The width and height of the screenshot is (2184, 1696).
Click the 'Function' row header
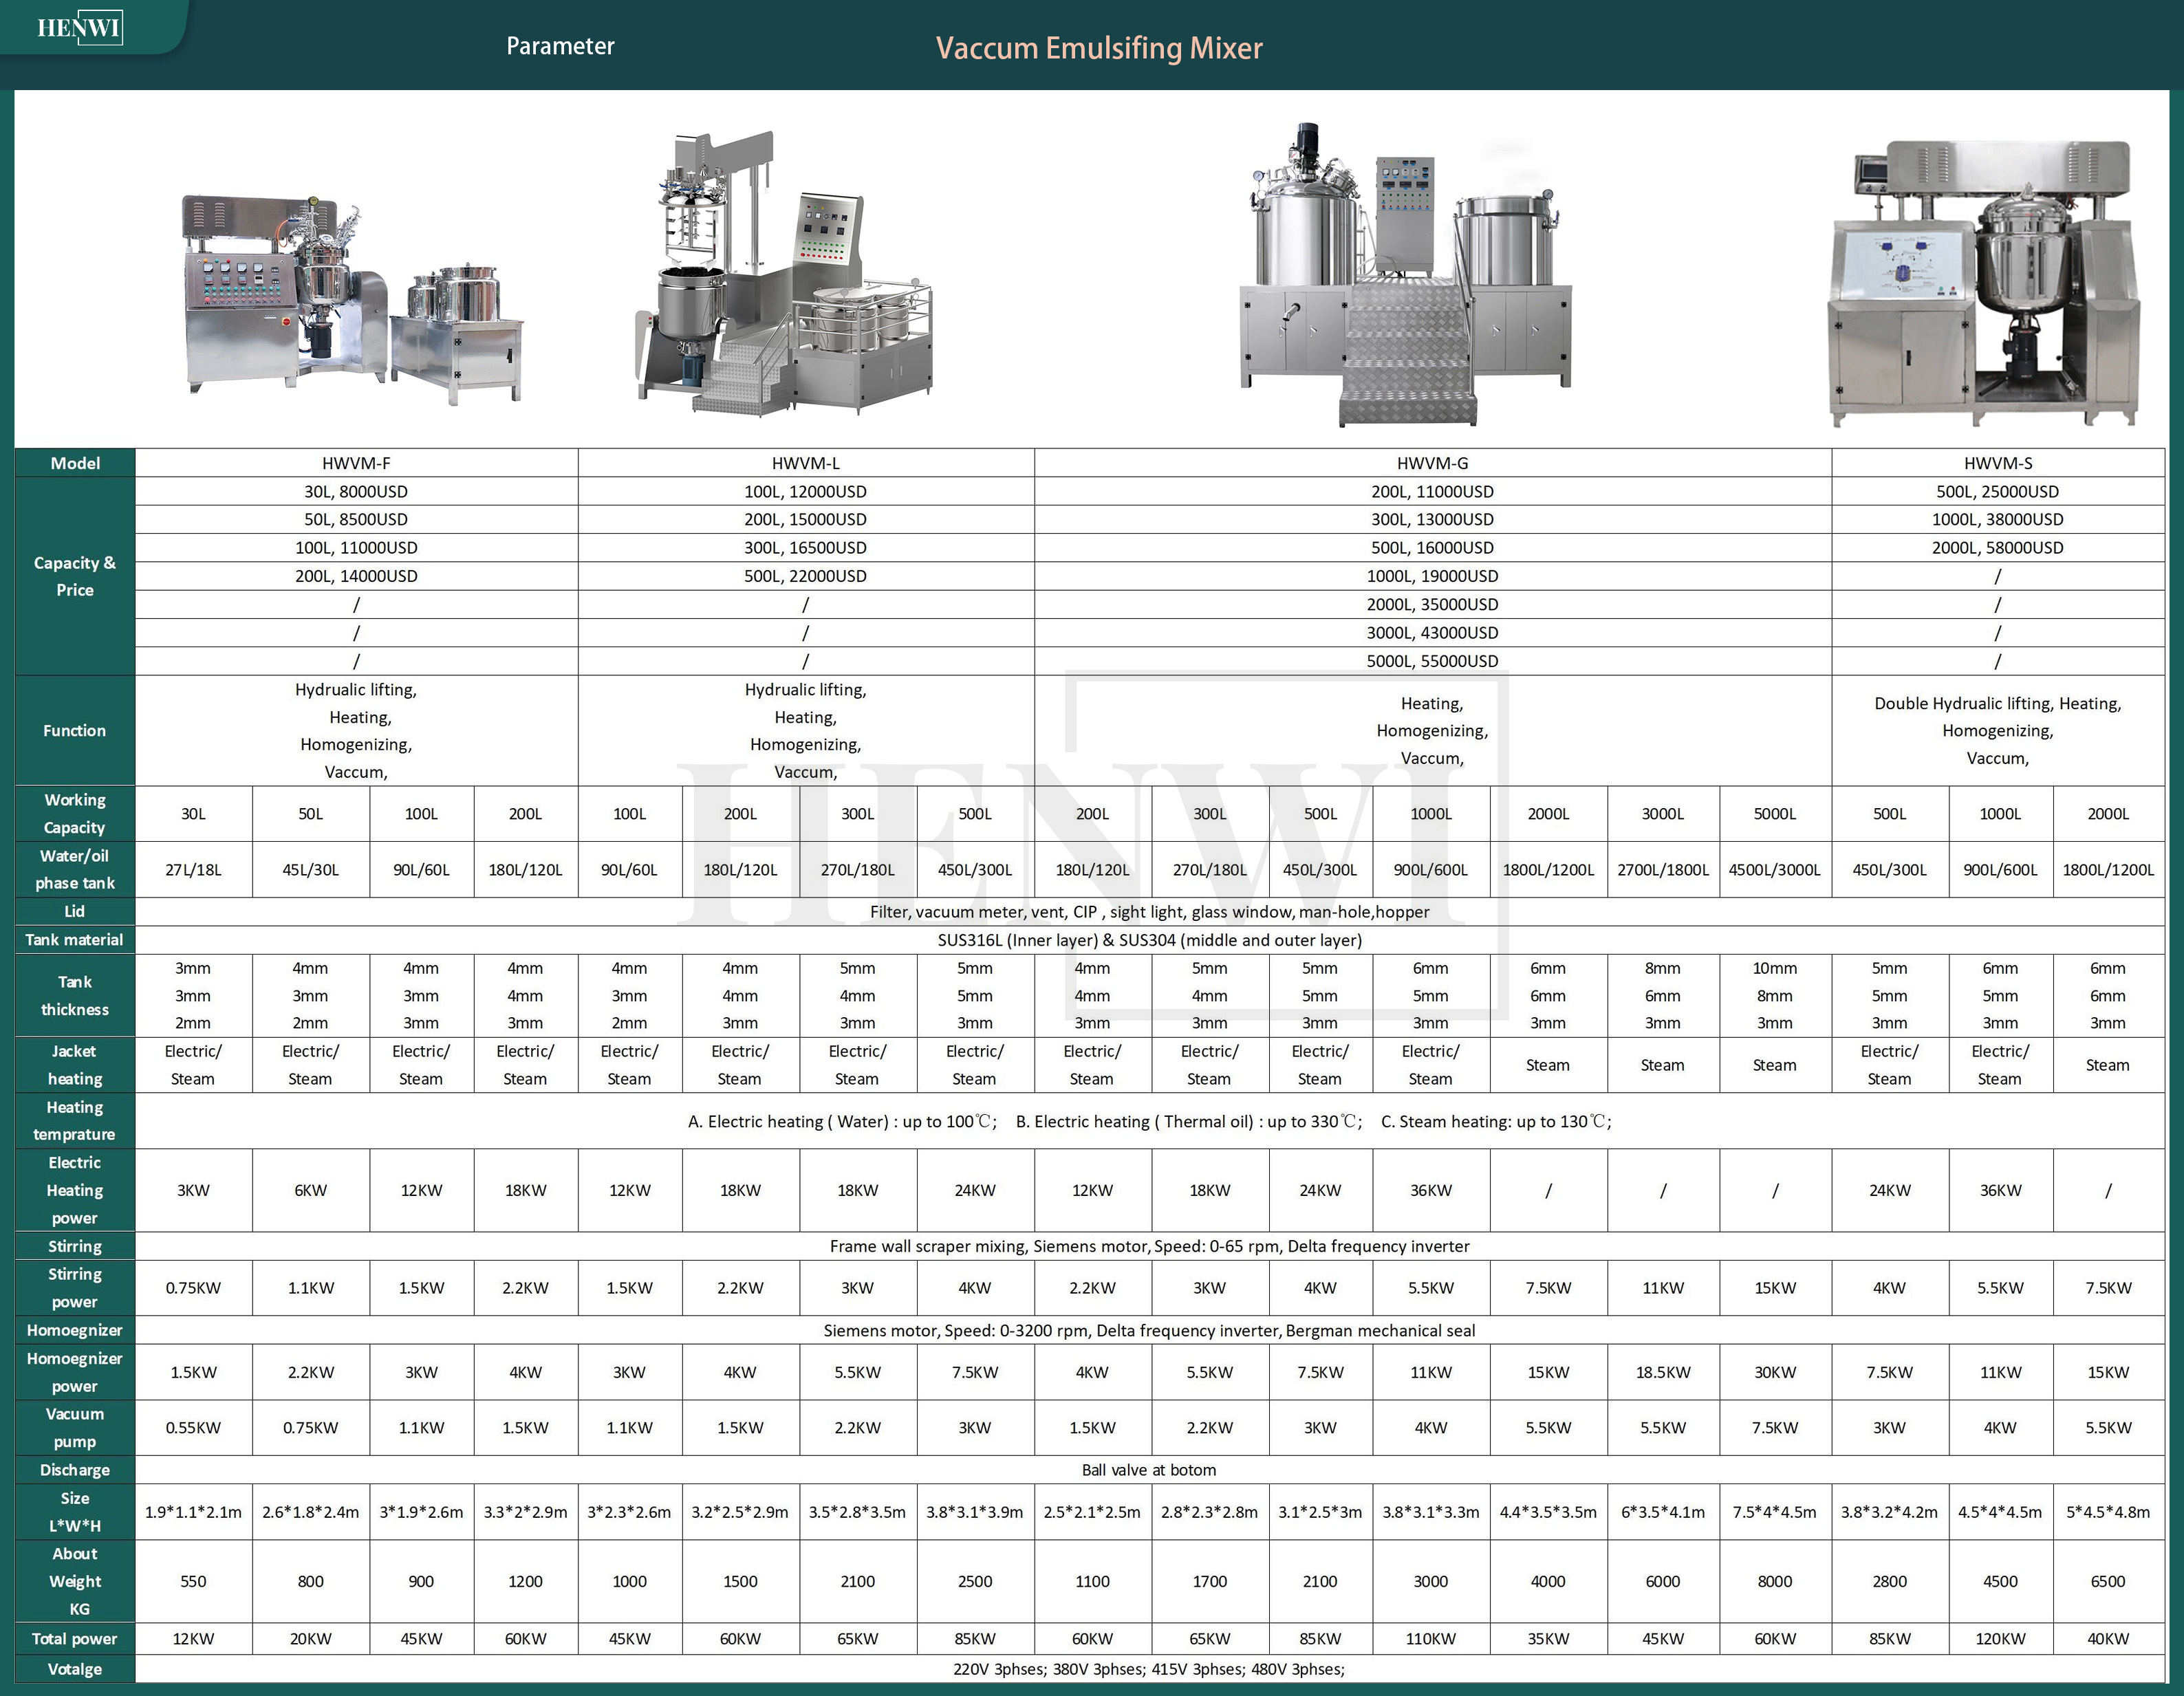tap(75, 731)
